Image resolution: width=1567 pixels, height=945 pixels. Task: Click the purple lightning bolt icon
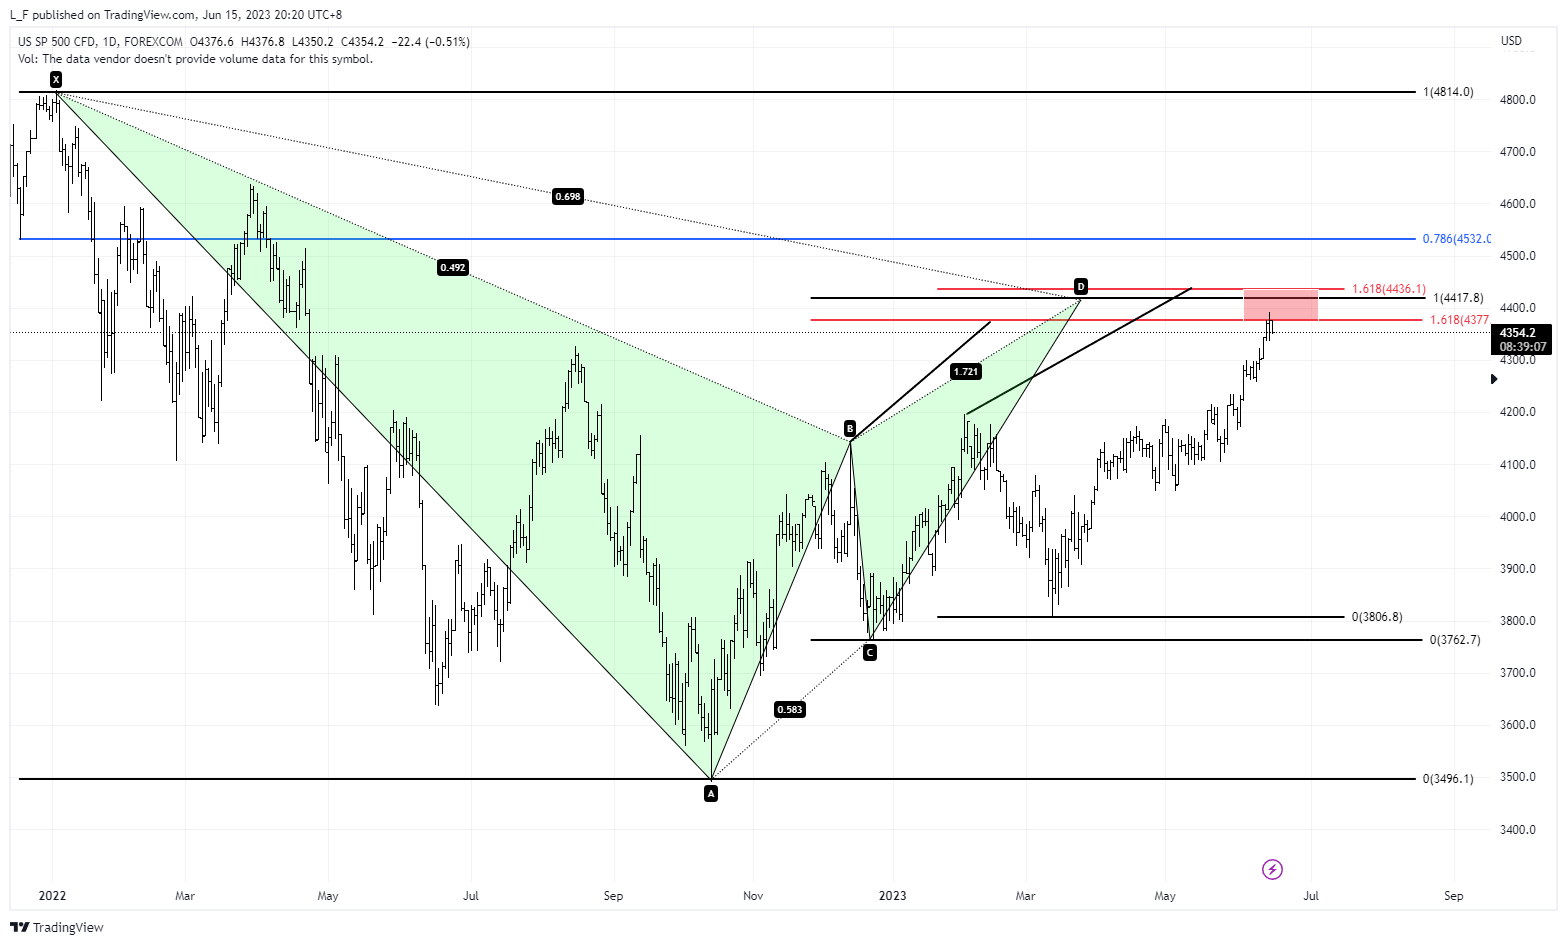(1272, 869)
